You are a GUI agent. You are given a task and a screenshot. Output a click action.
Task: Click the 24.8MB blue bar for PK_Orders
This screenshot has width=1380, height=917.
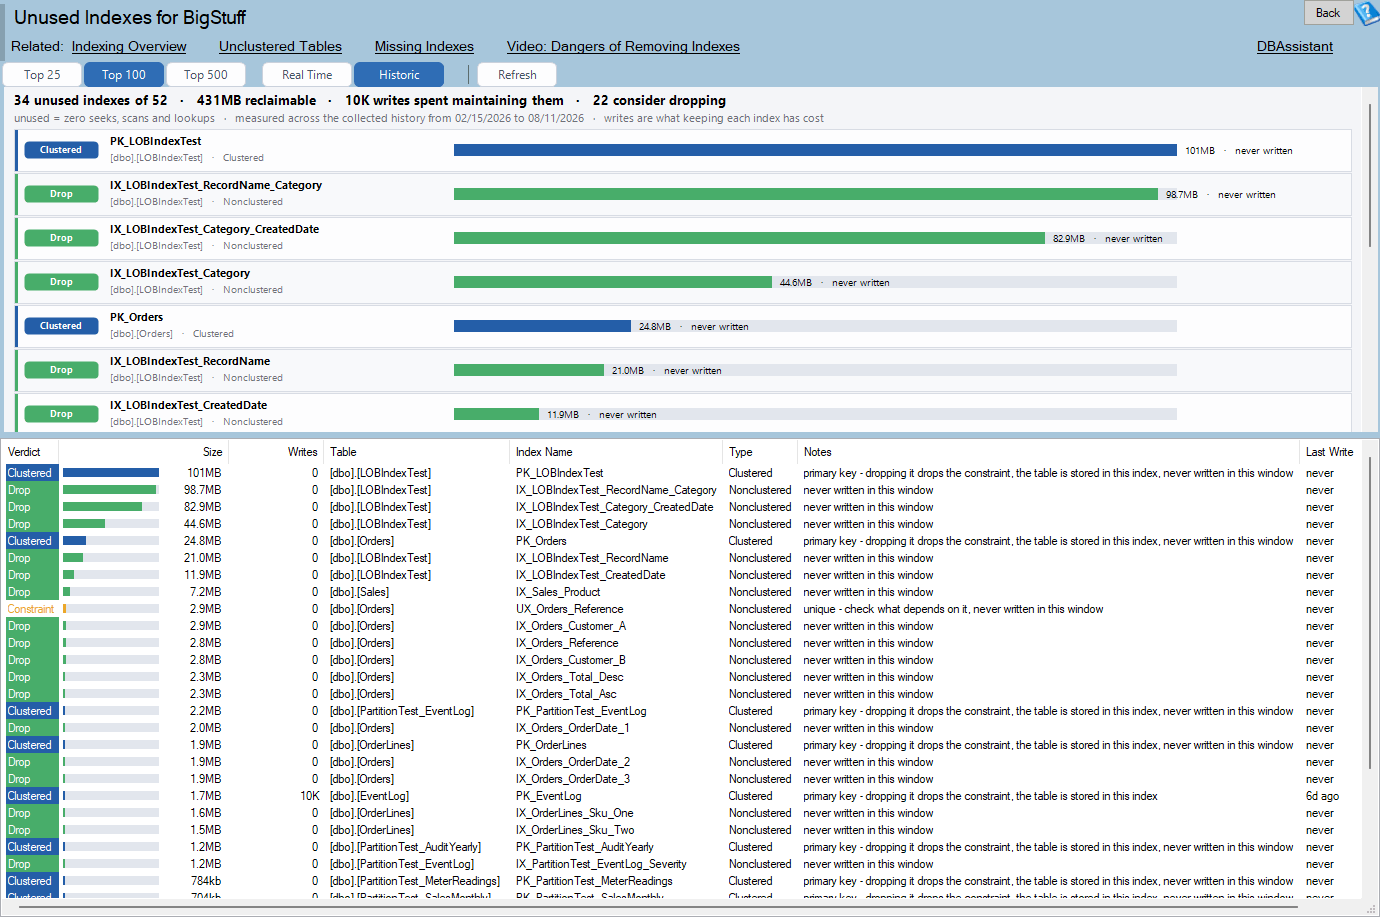click(x=542, y=326)
